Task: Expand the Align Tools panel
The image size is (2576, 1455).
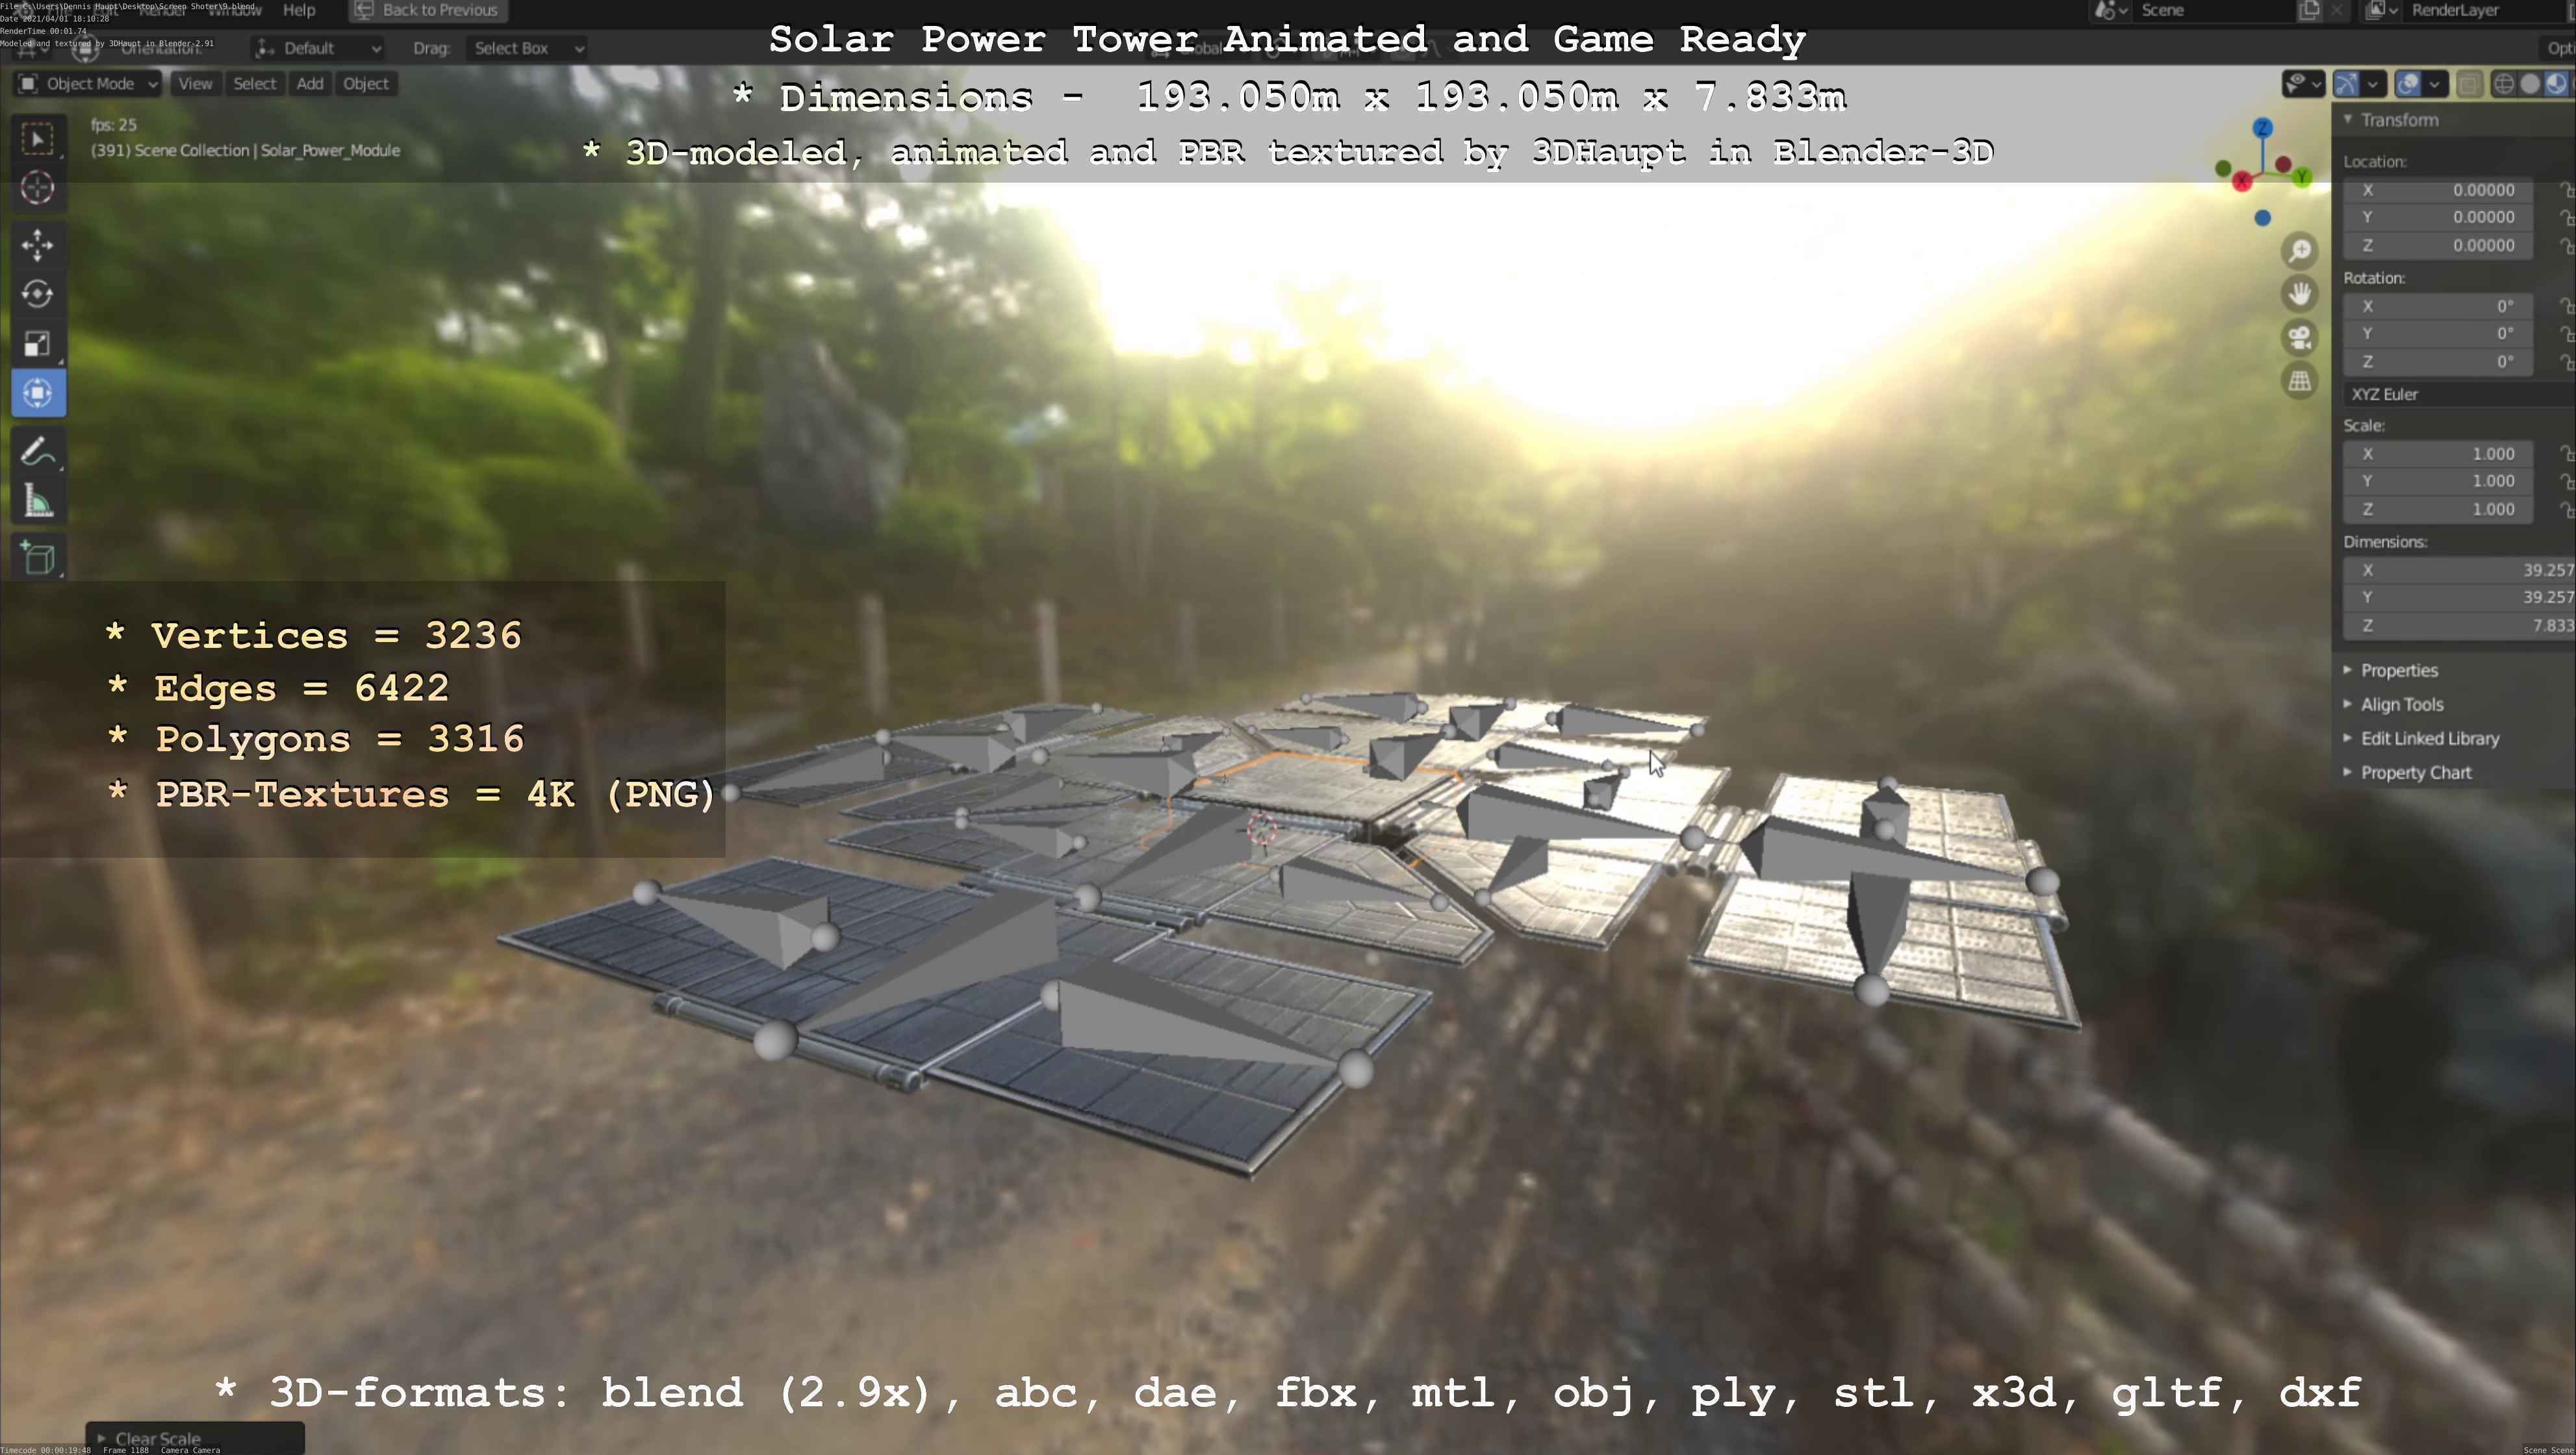Action: tap(2401, 704)
